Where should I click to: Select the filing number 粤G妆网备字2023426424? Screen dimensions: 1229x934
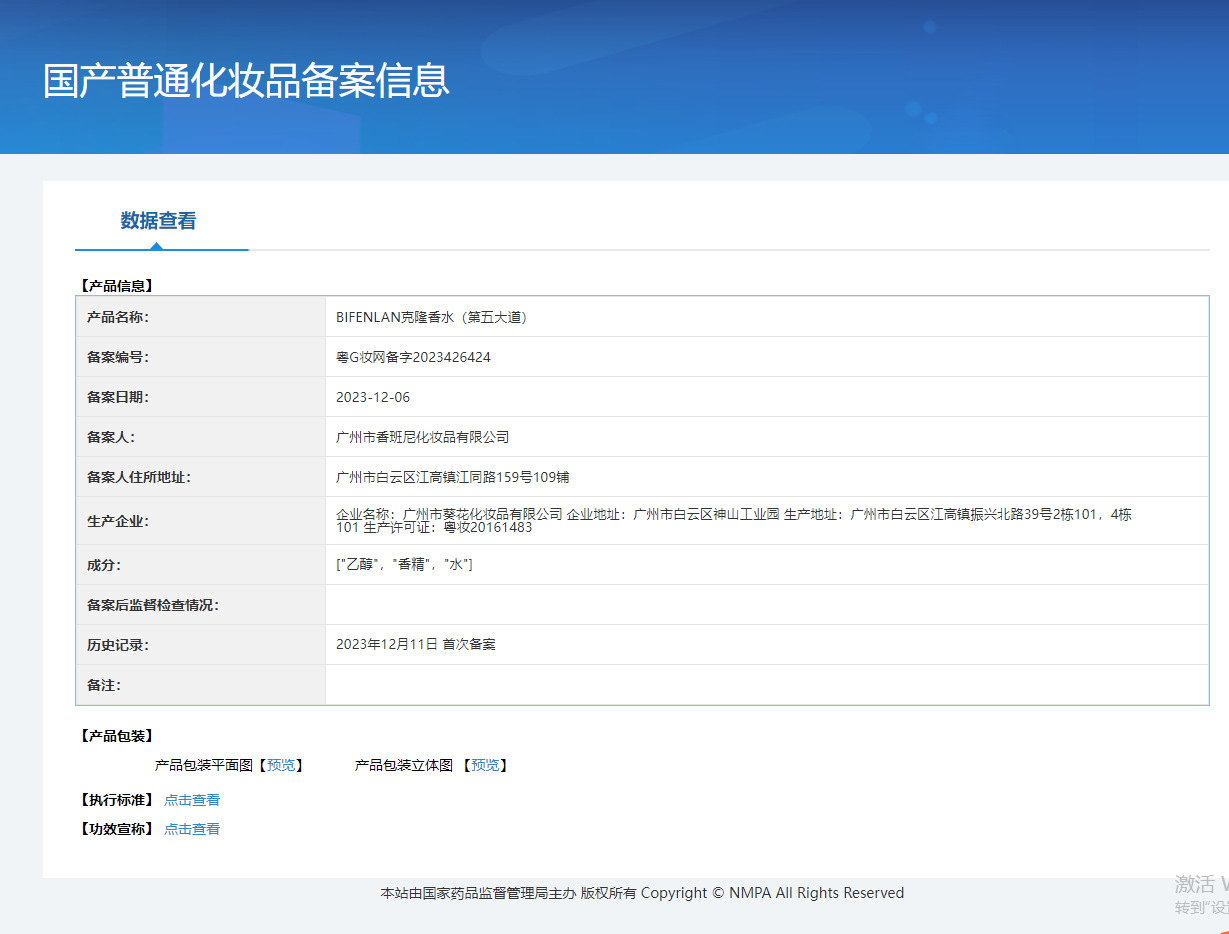pos(413,357)
